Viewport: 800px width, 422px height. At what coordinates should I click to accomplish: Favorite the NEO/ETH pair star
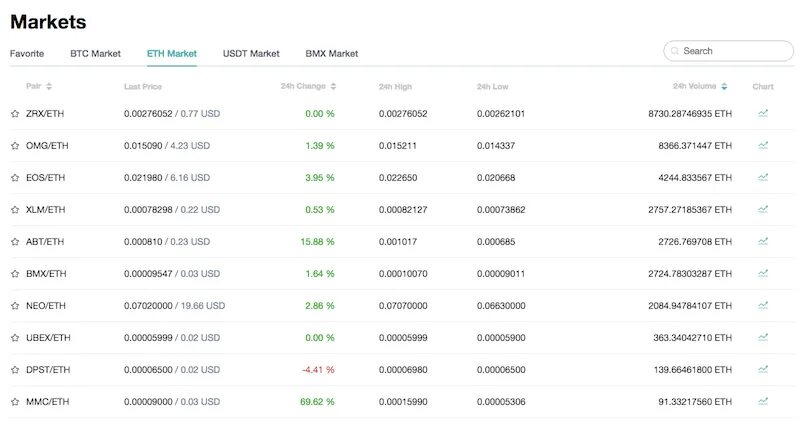(15, 306)
